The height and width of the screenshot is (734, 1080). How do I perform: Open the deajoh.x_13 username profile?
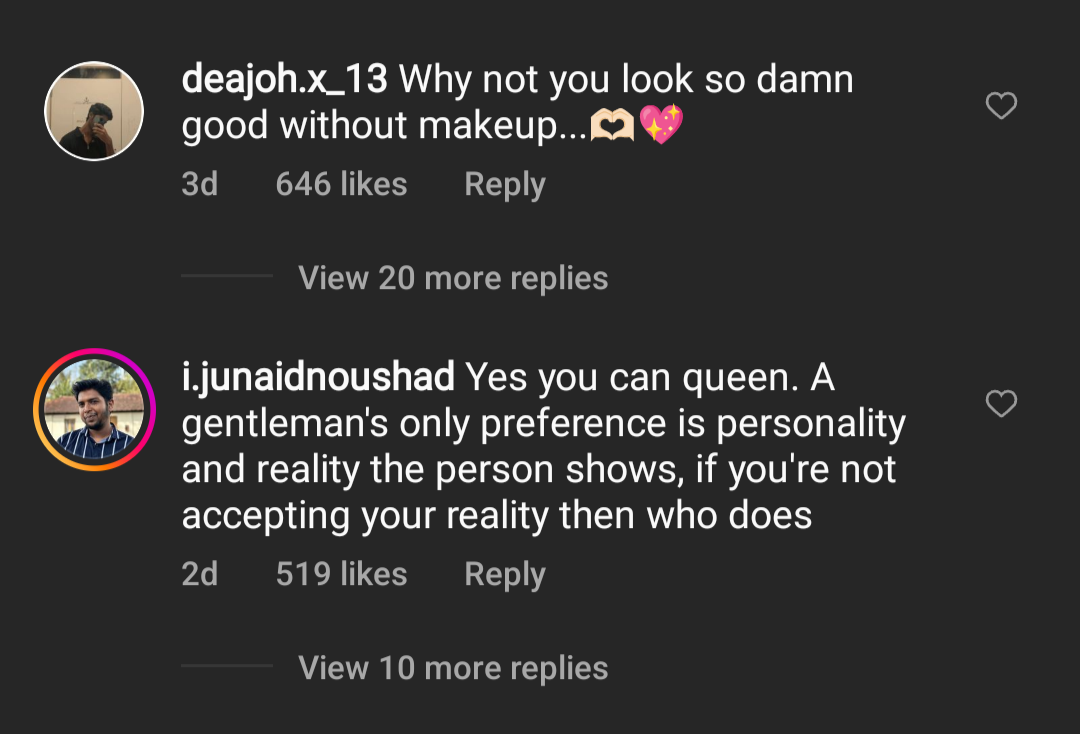(284, 79)
